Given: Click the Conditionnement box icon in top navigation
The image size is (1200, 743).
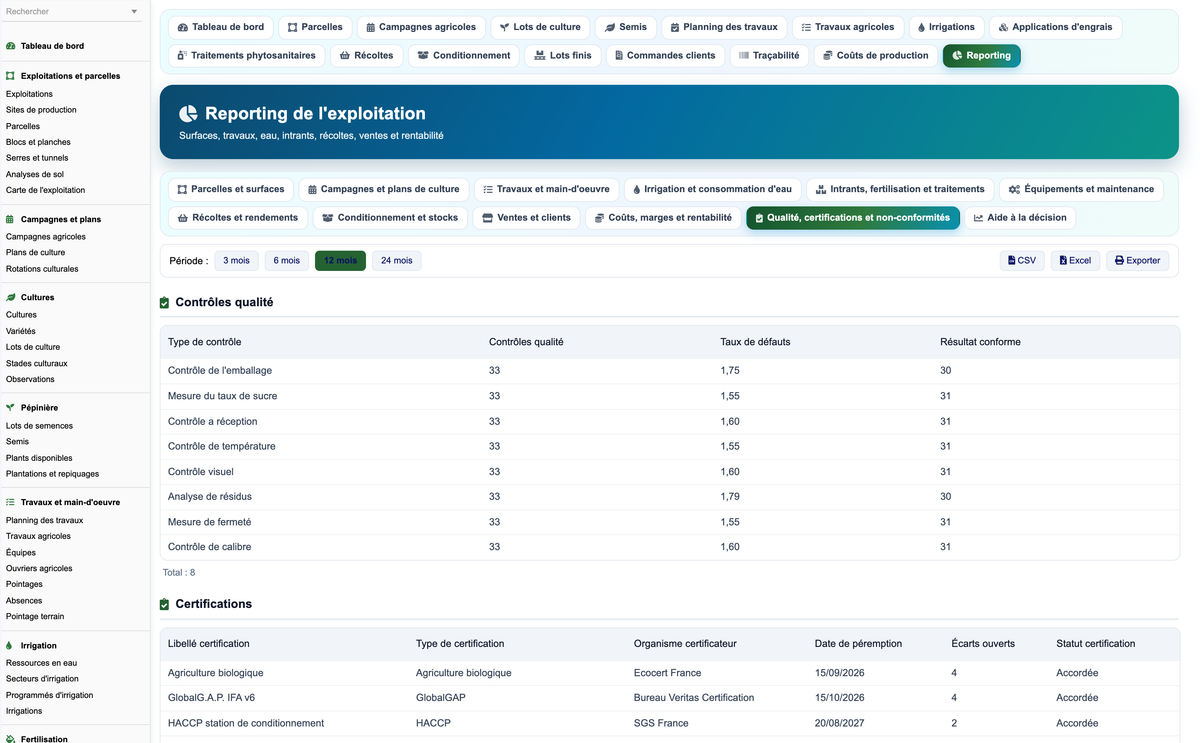Looking at the screenshot, I should [423, 56].
